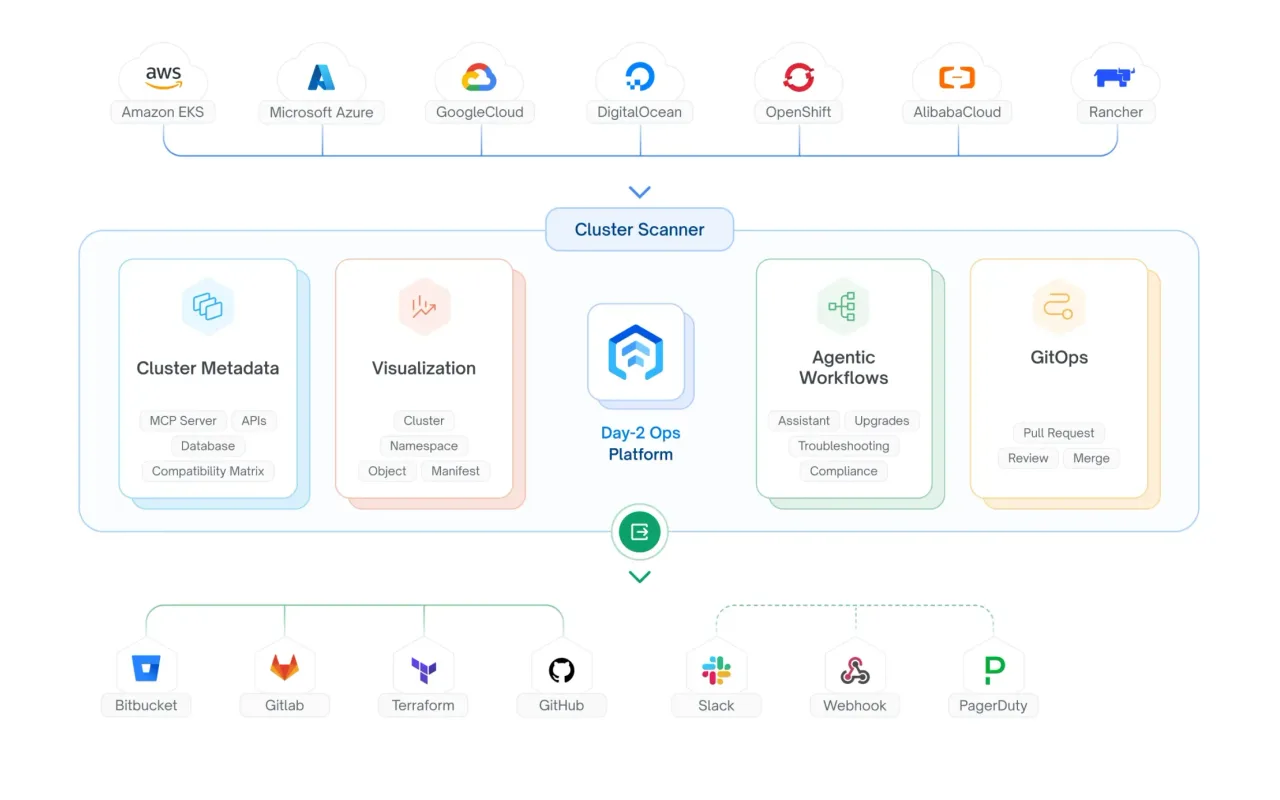The height and width of the screenshot is (800, 1280).
Task: Select the Object tag
Action: click(387, 471)
